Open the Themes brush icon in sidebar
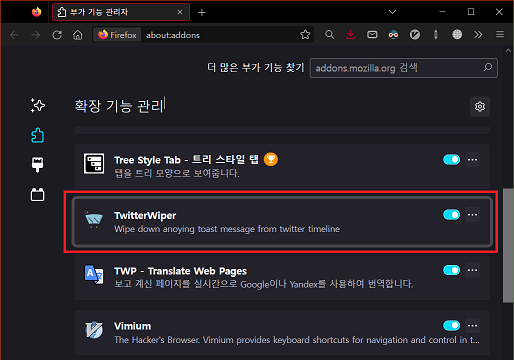The width and height of the screenshot is (514, 360). point(37,165)
